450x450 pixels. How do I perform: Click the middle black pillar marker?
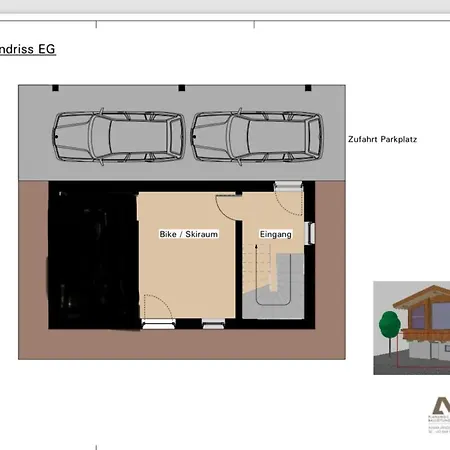[182, 88]
